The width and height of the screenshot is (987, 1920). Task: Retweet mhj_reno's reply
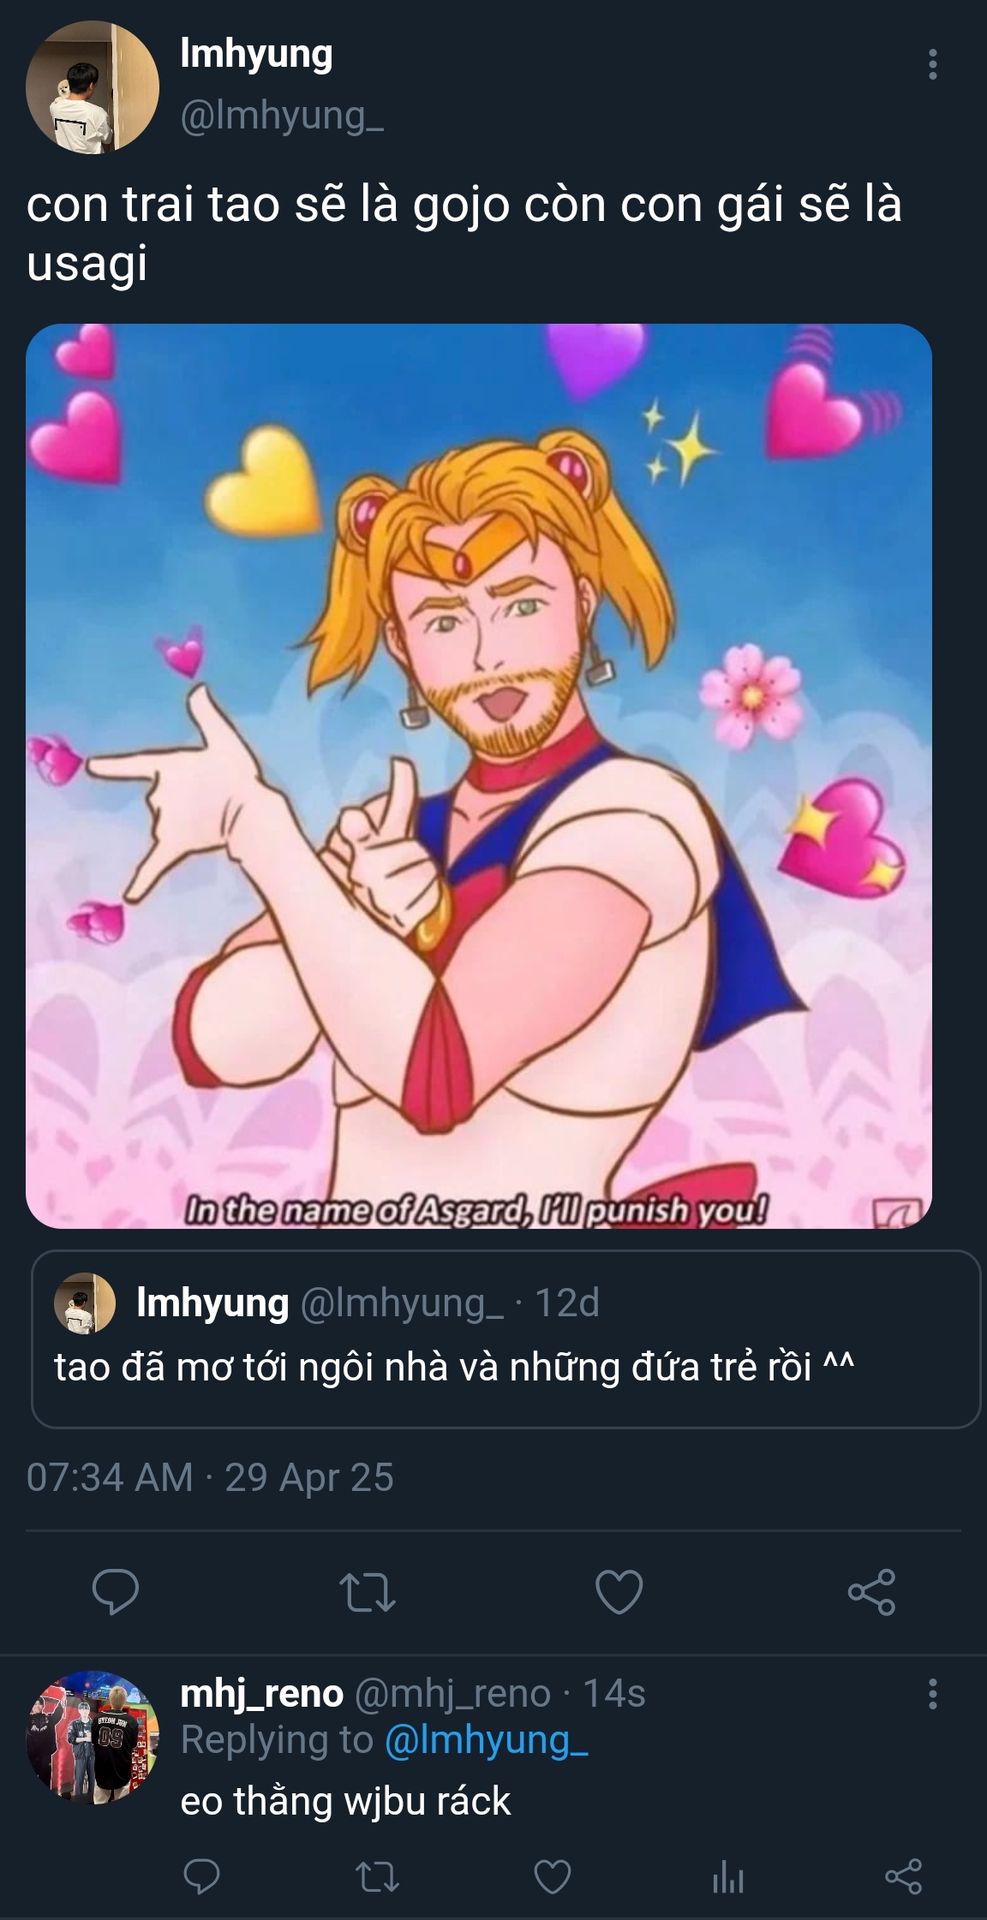(x=377, y=1877)
